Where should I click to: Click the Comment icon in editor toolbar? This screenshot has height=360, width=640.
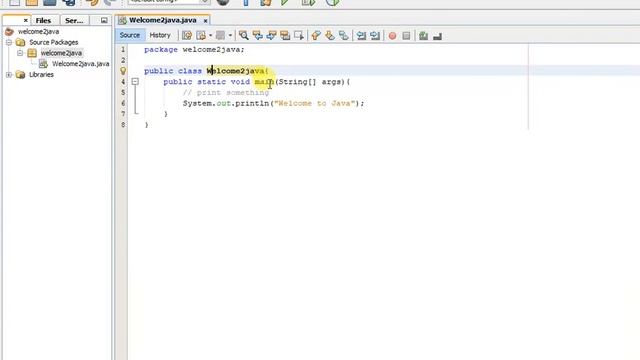[424, 36]
